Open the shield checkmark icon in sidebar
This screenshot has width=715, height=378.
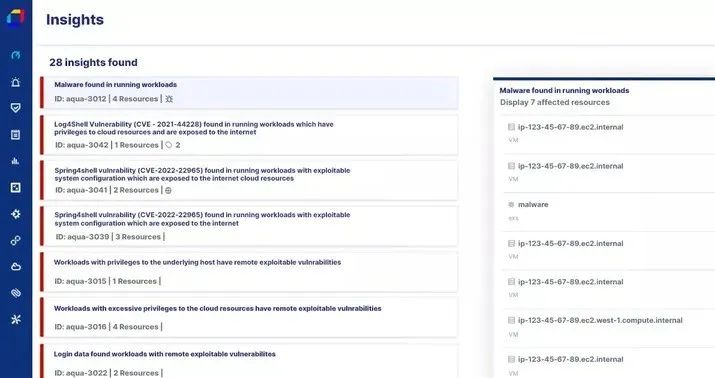16,108
